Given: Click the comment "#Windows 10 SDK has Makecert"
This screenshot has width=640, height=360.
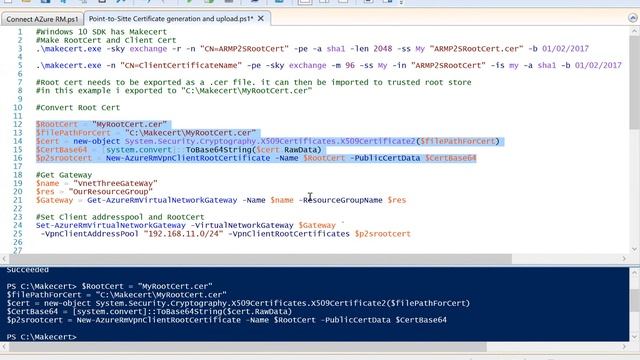Looking at the screenshot, I should tap(101, 32).
